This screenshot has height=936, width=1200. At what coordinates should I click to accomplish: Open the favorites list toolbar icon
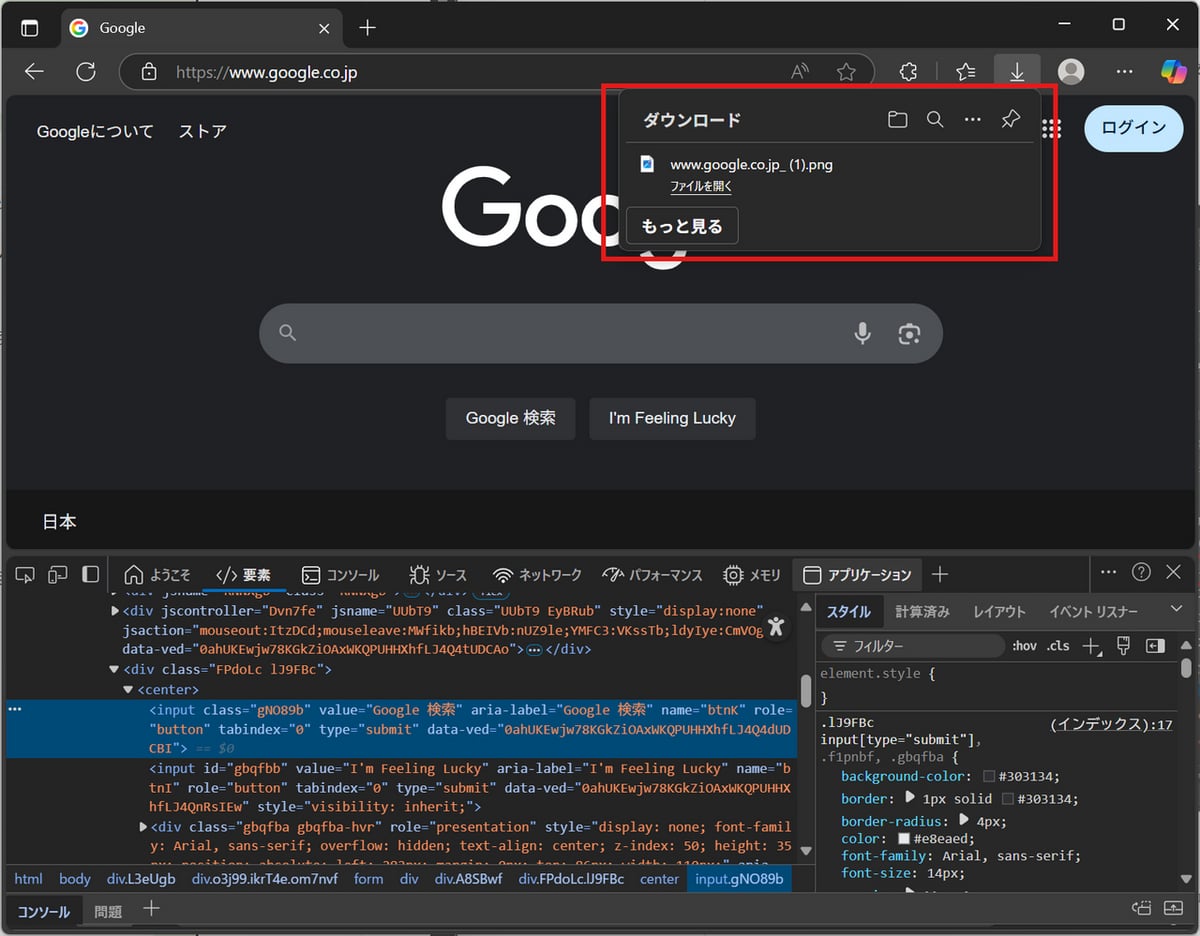coord(965,72)
